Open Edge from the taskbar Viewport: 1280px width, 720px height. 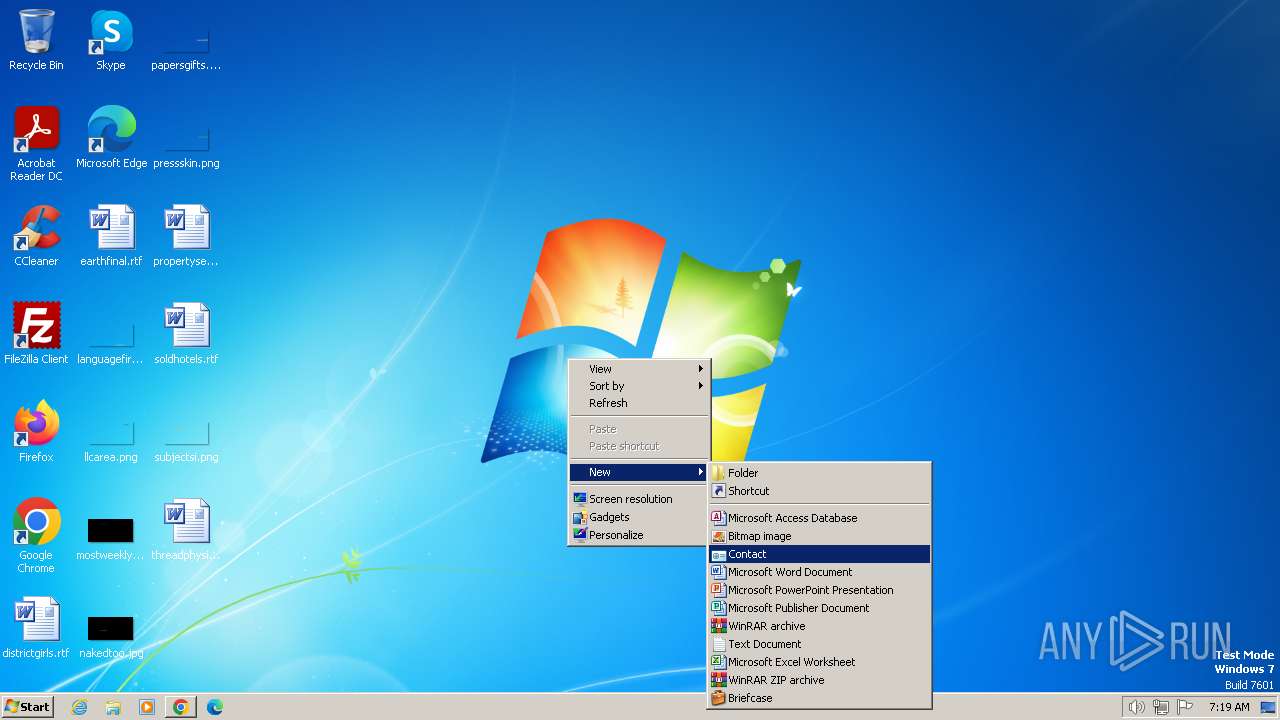coord(215,707)
